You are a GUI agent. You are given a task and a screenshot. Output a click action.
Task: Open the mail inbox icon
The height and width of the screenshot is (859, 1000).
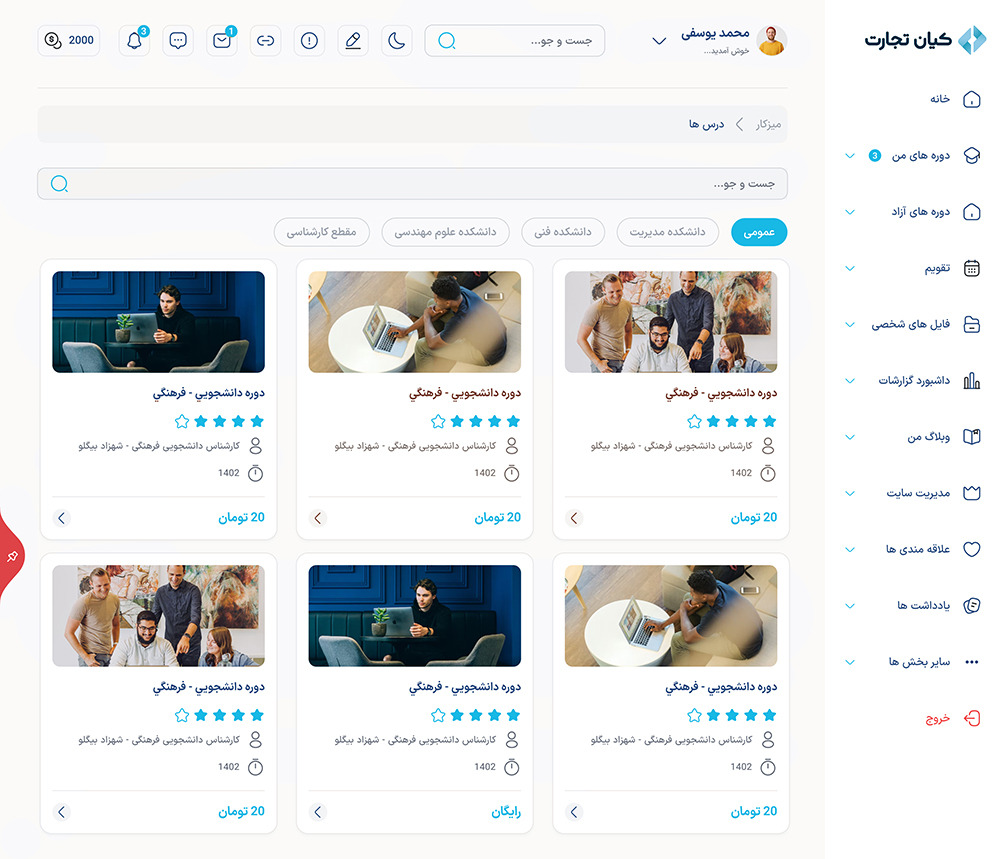click(221, 41)
